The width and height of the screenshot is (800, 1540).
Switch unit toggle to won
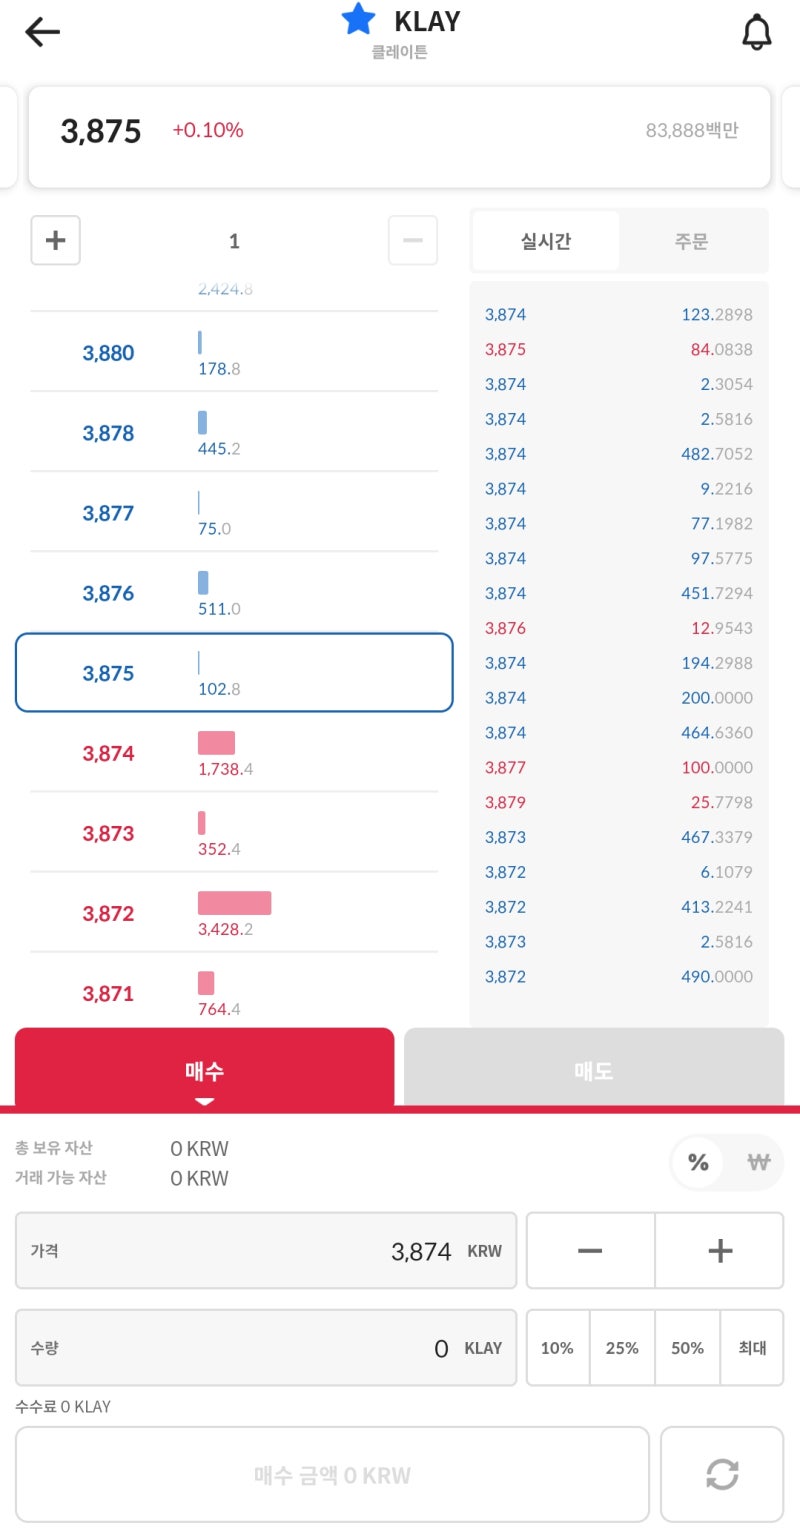click(x=759, y=1162)
